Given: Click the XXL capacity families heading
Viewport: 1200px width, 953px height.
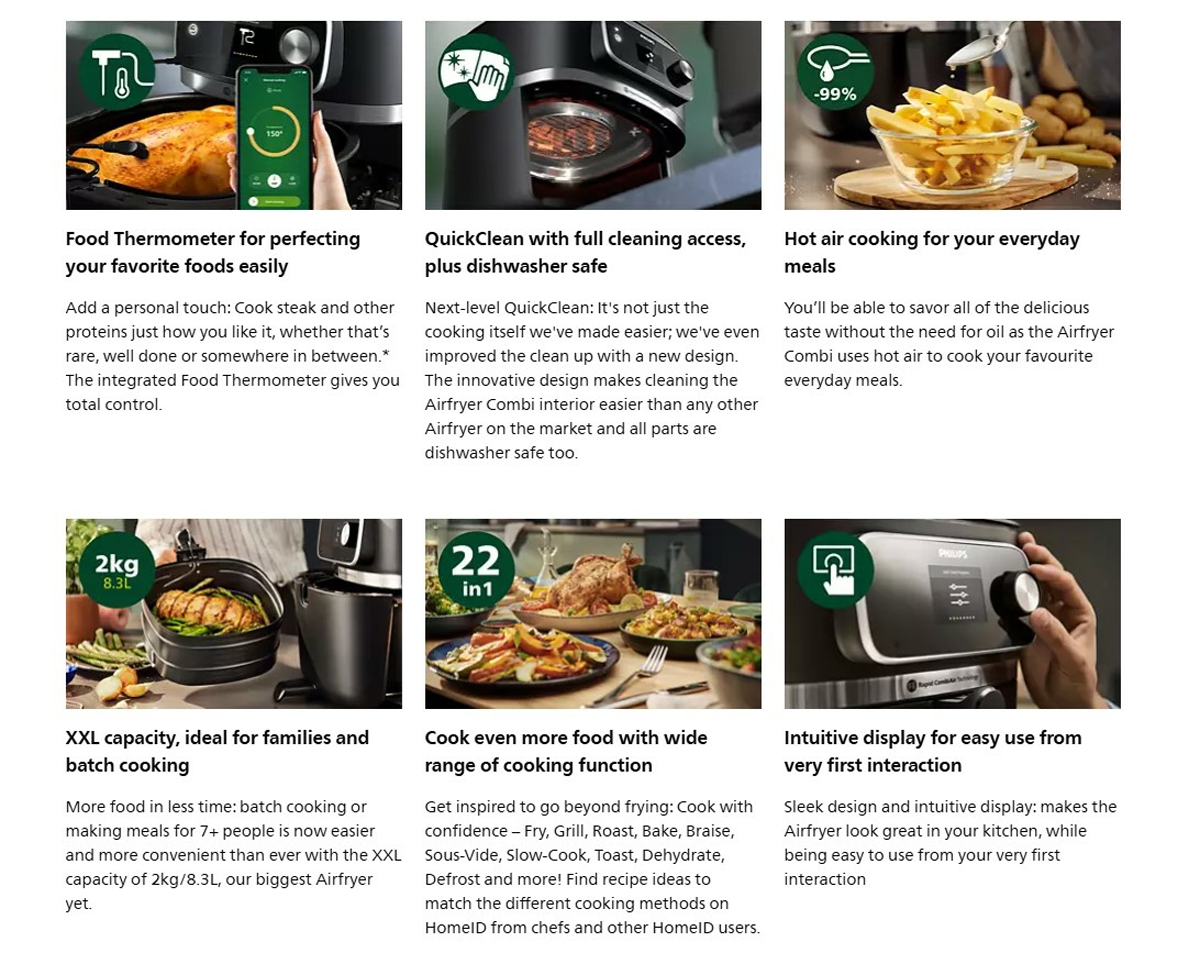Looking at the screenshot, I should 217,751.
